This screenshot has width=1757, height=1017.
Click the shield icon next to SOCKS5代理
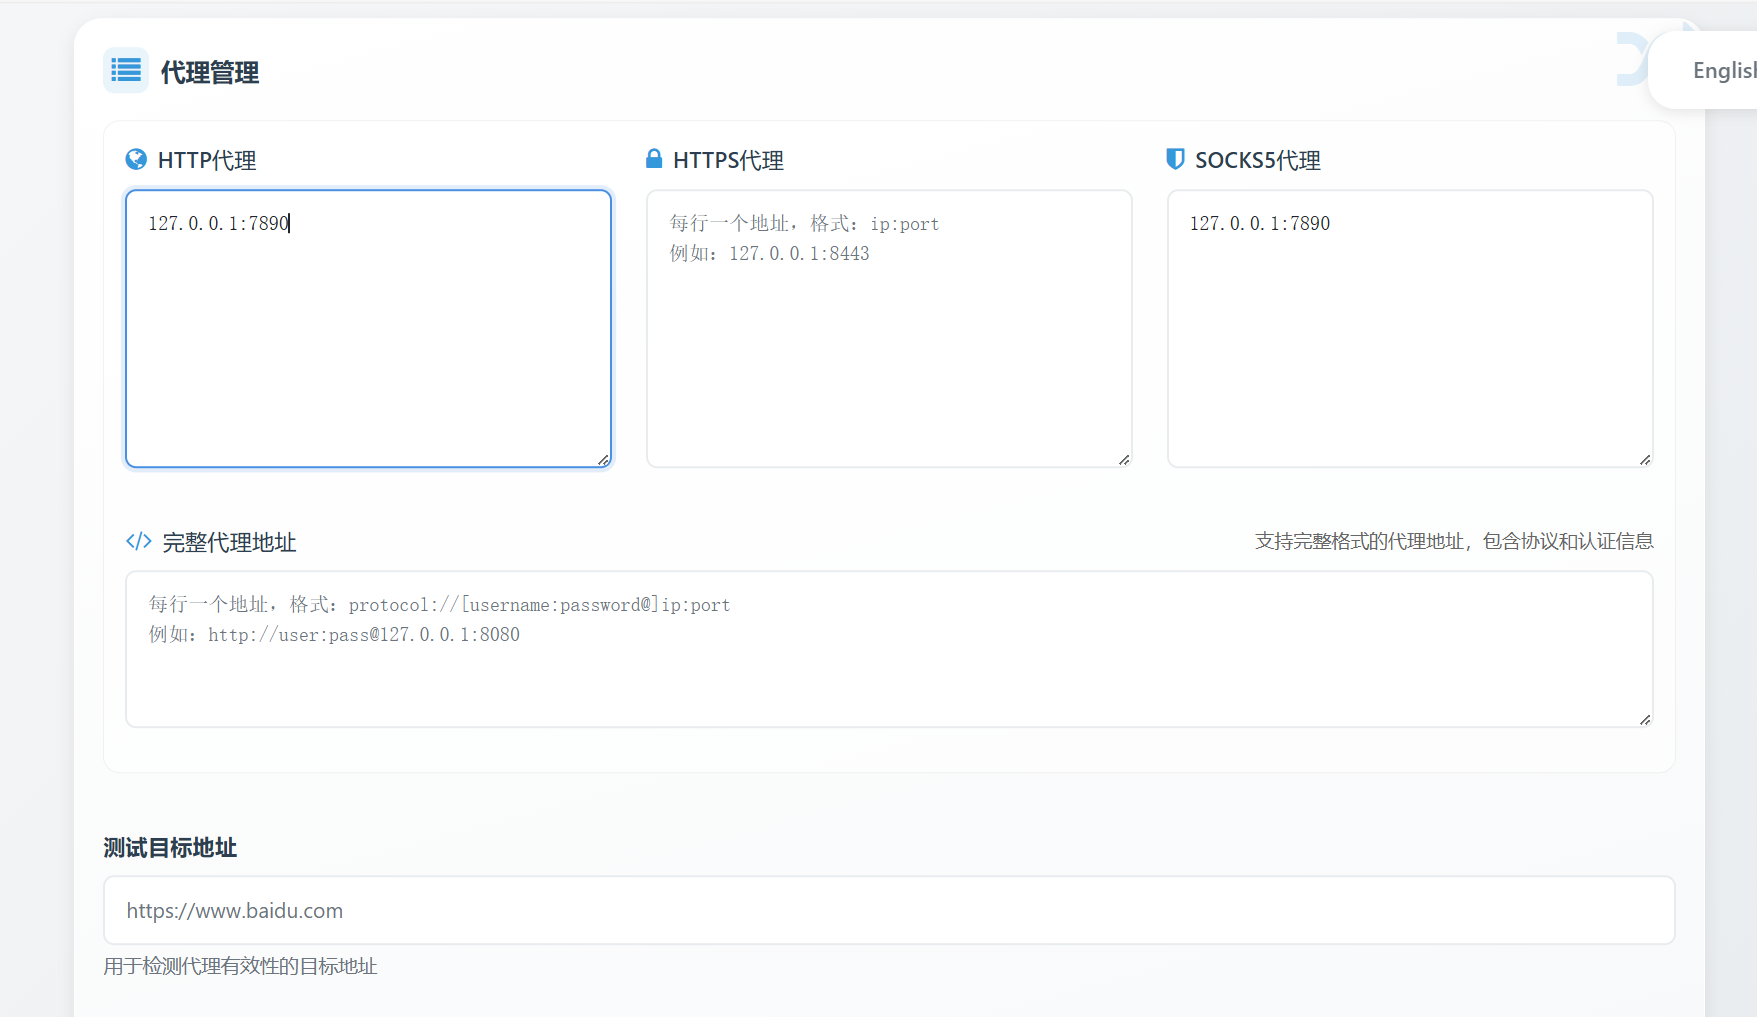1175,159
